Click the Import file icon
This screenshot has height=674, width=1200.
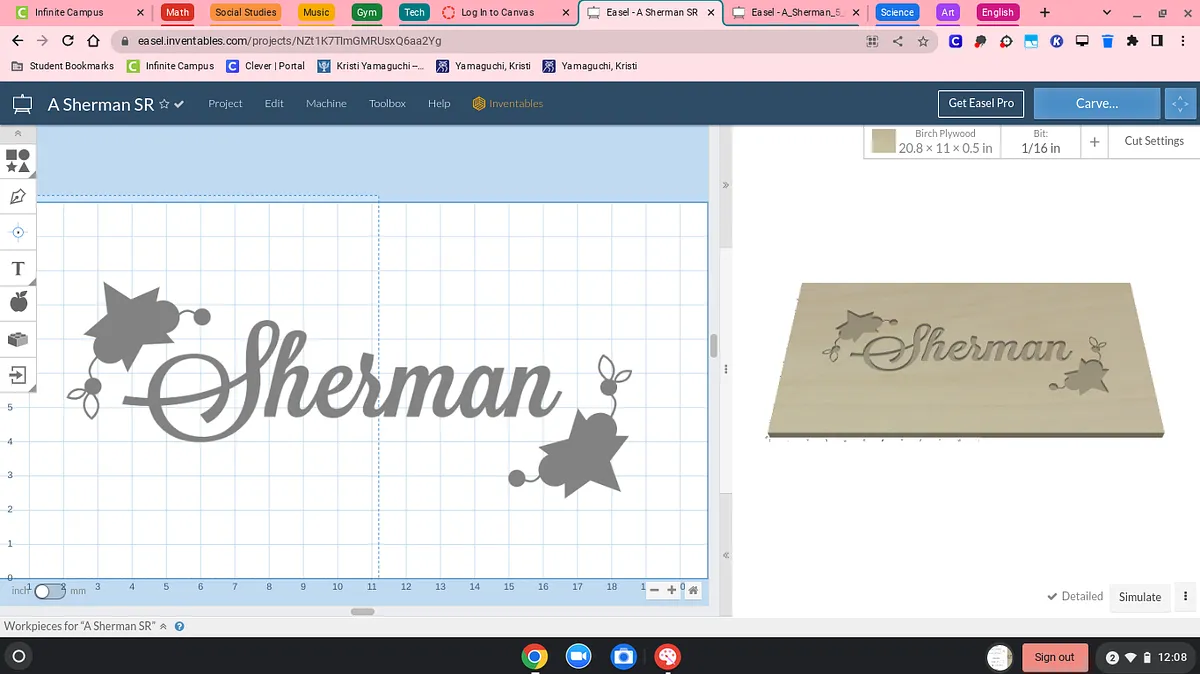pyautogui.click(x=18, y=375)
